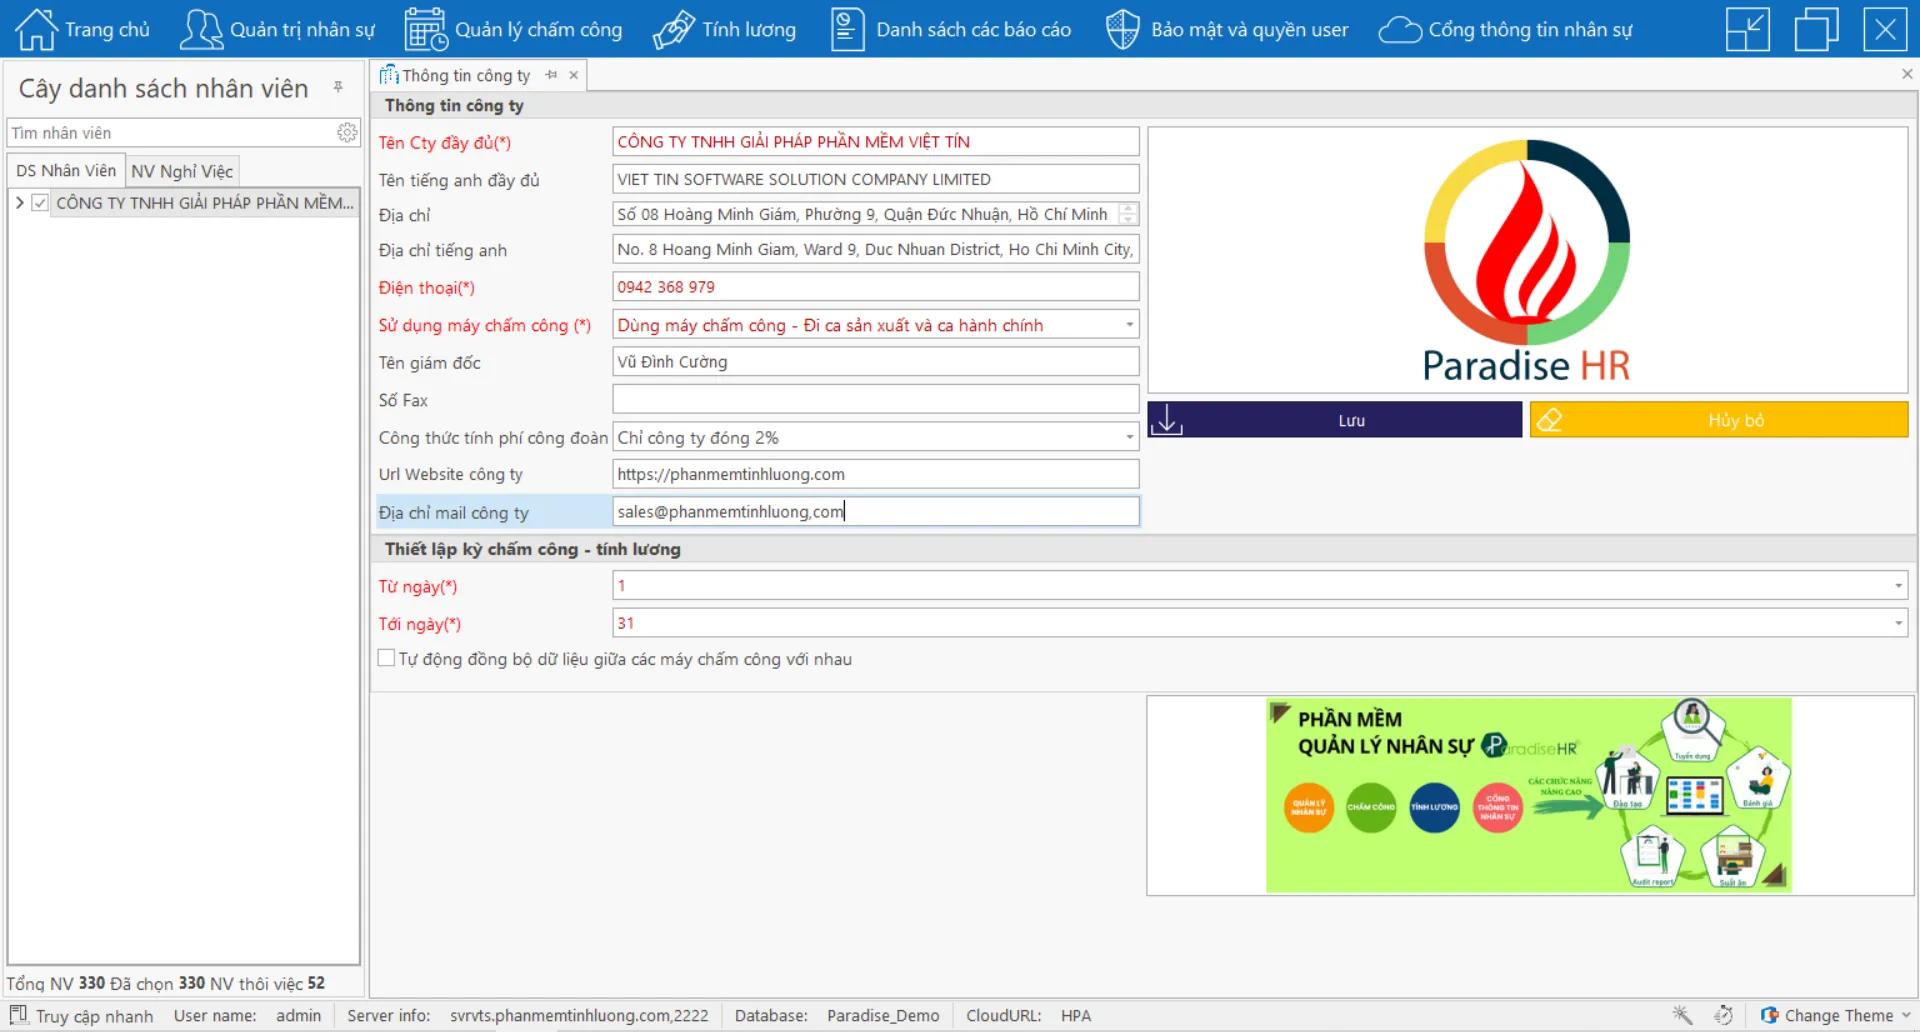The width and height of the screenshot is (1920, 1032).
Task: Close the document area with X
Action: [x=1907, y=74]
